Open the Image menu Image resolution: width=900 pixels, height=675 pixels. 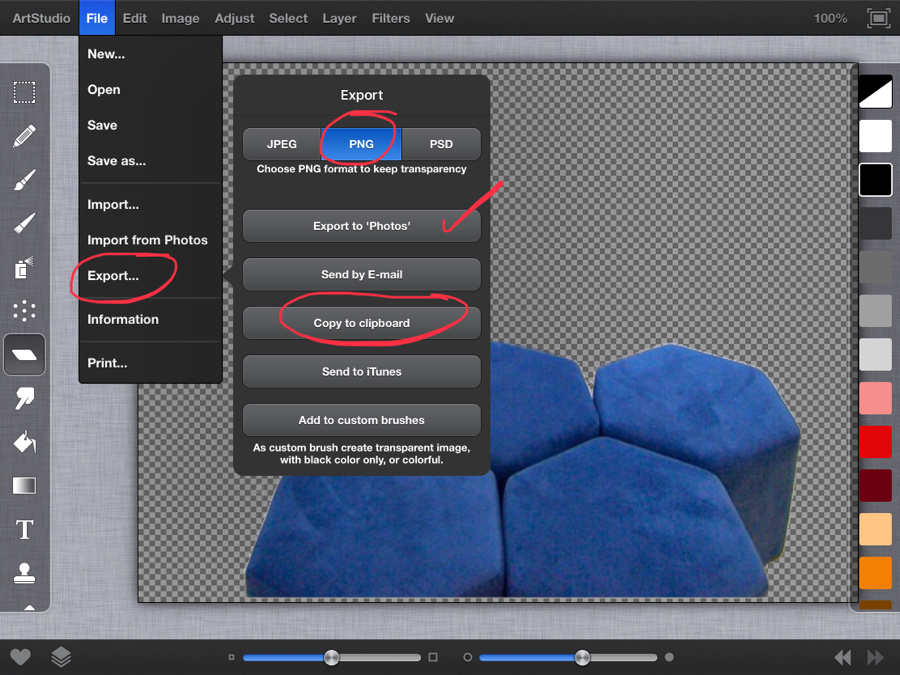180,18
